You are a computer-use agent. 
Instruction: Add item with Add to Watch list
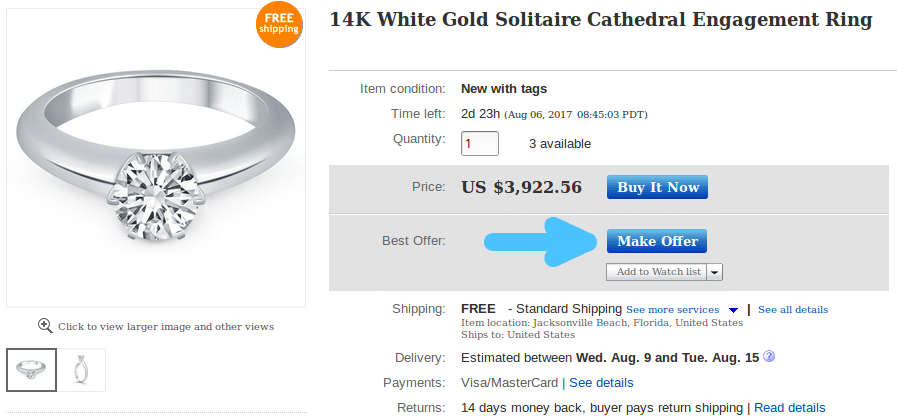click(x=657, y=272)
